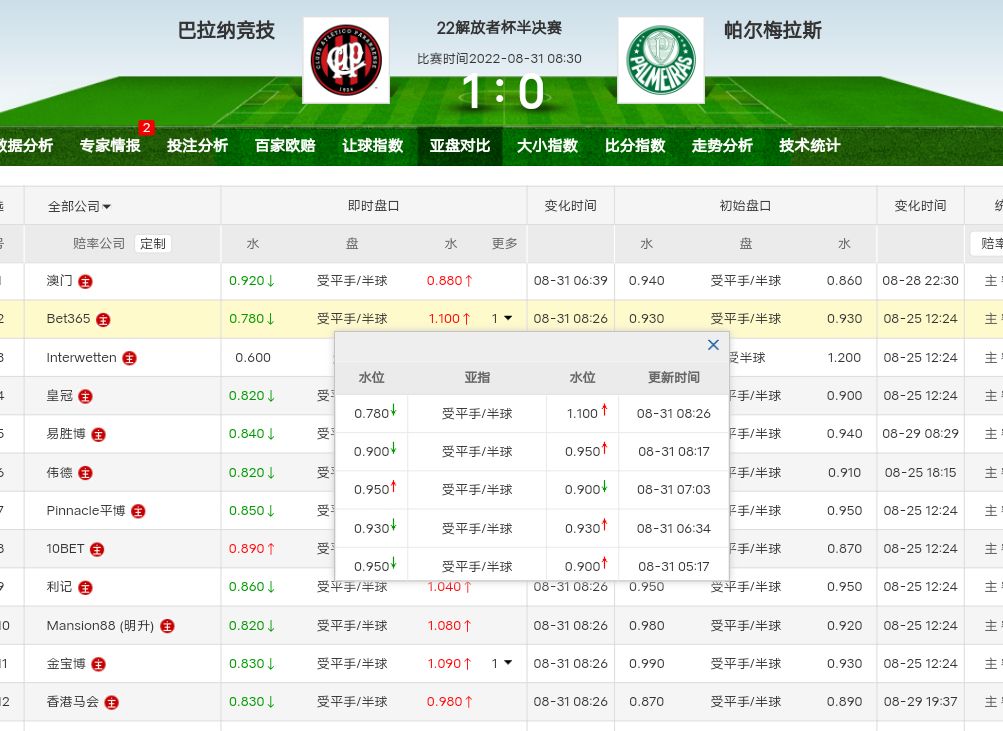Click the red 主 icon next to Bet365
The width and height of the screenshot is (1003, 731).
pos(103,320)
